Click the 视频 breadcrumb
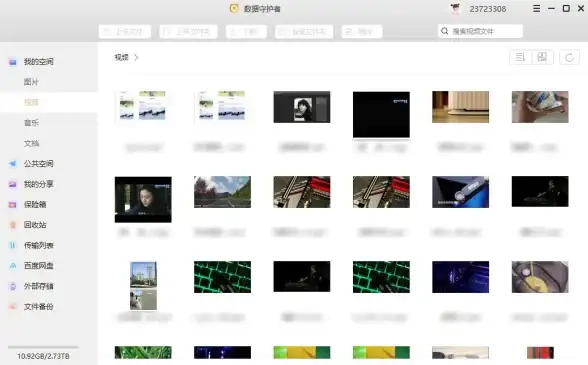This screenshot has width=588, height=365. click(122, 57)
